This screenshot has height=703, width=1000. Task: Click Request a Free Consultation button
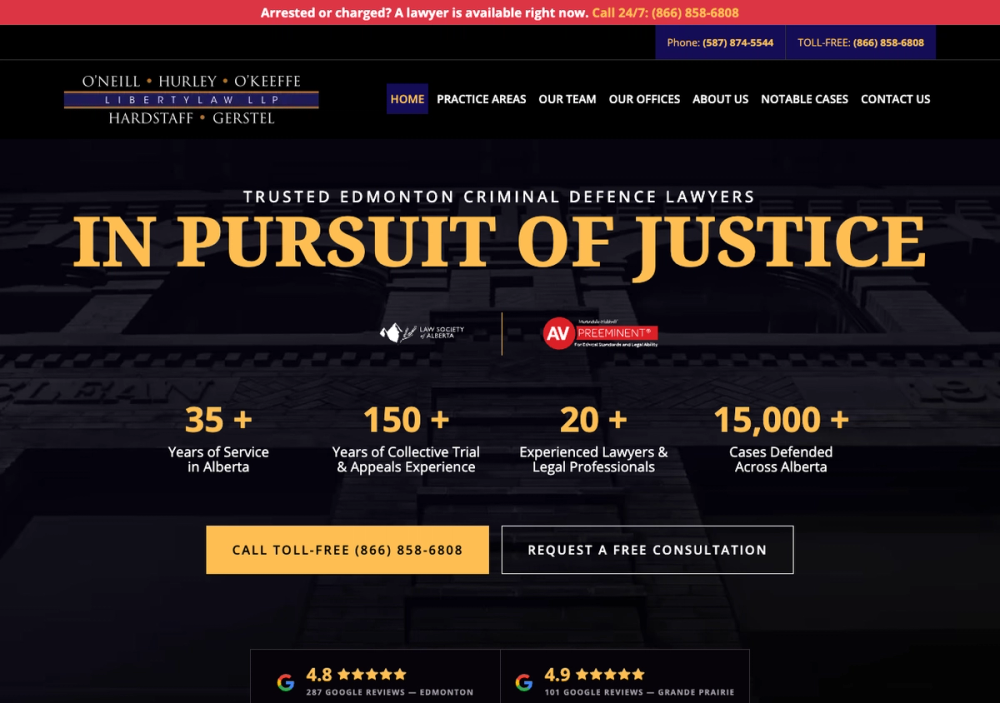(647, 550)
